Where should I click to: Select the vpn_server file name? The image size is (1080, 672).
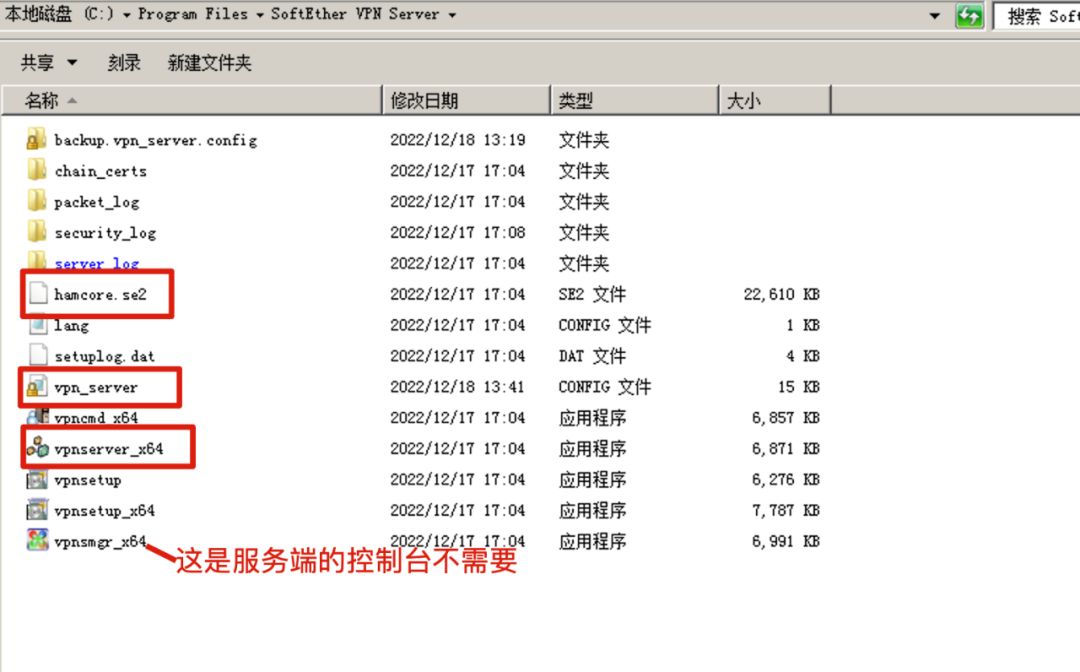(96, 388)
